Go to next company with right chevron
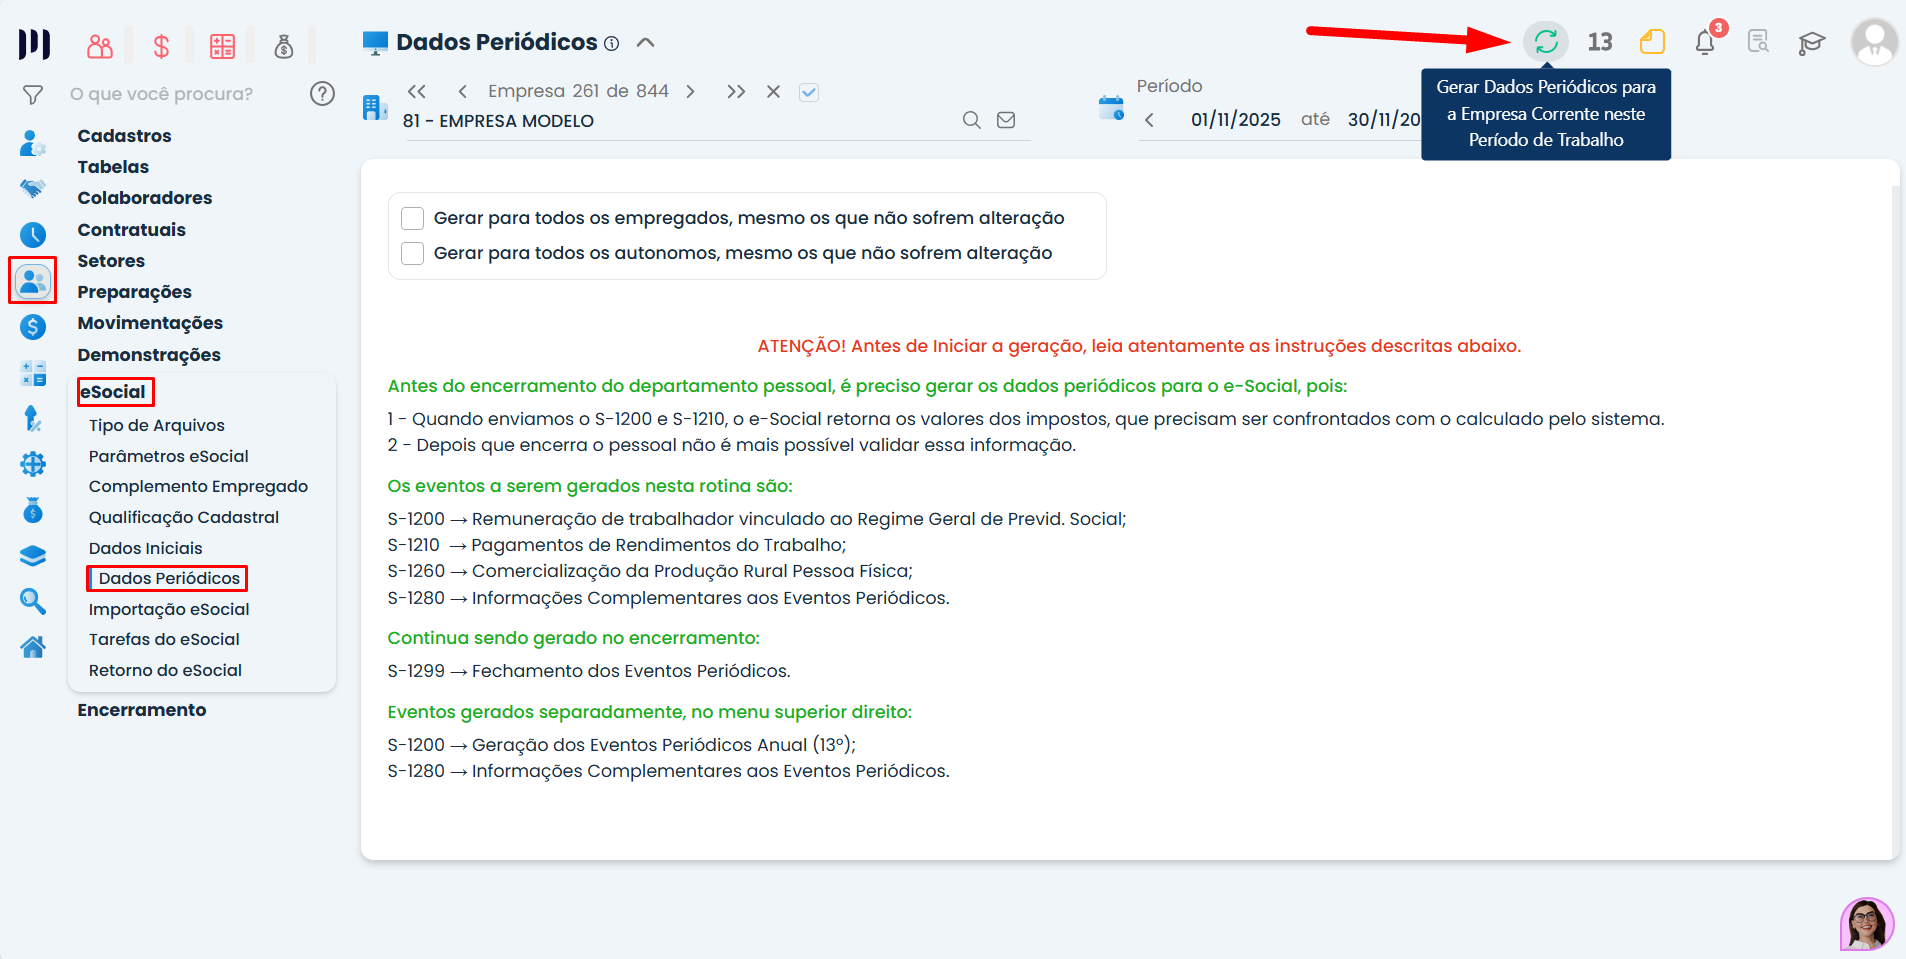Viewport: 1906px width, 959px height. point(690,92)
